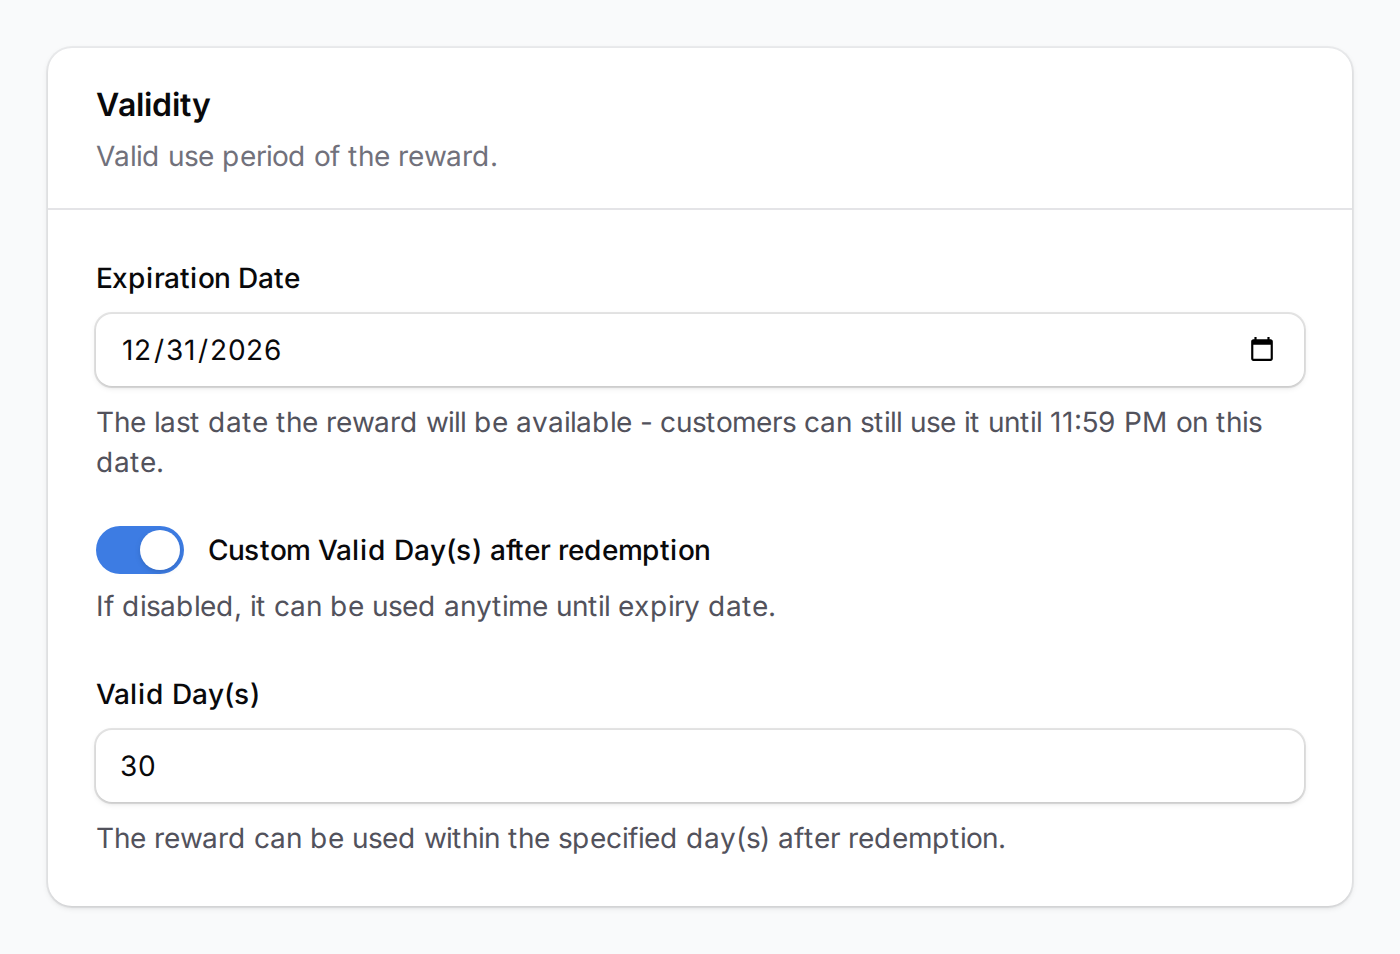
Task: Click the Valid Day(s) input showing 30
Action: tap(700, 766)
